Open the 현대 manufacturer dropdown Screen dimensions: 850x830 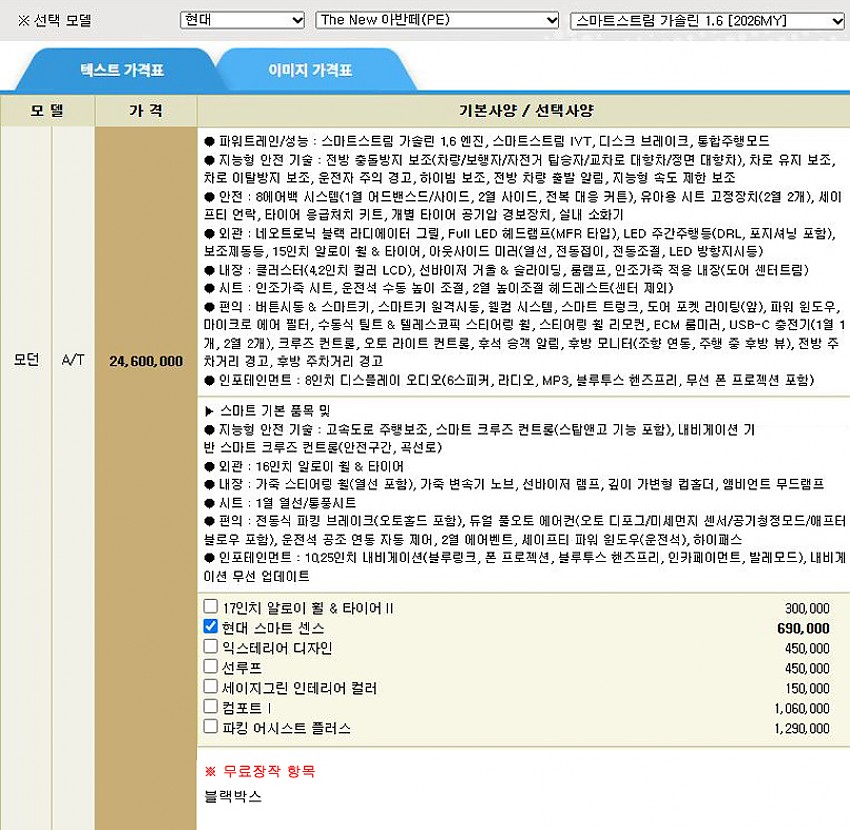coord(242,20)
